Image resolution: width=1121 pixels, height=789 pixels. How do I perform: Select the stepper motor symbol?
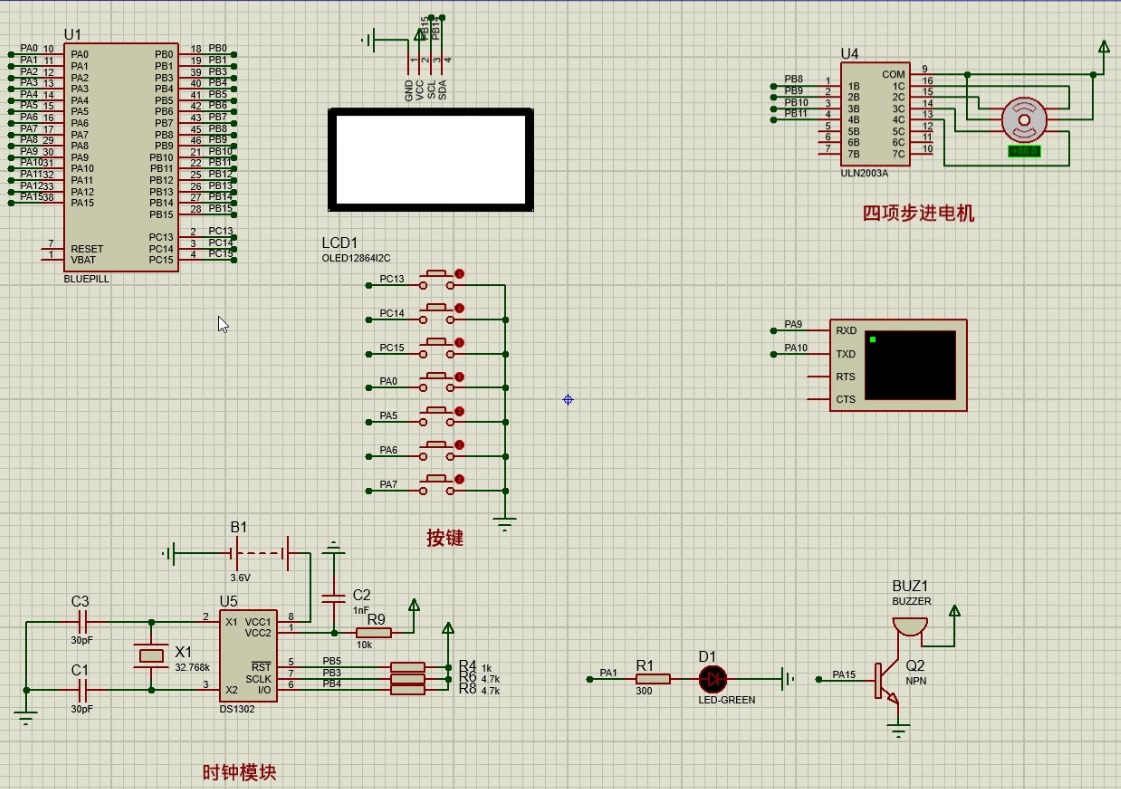(x=1023, y=120)
